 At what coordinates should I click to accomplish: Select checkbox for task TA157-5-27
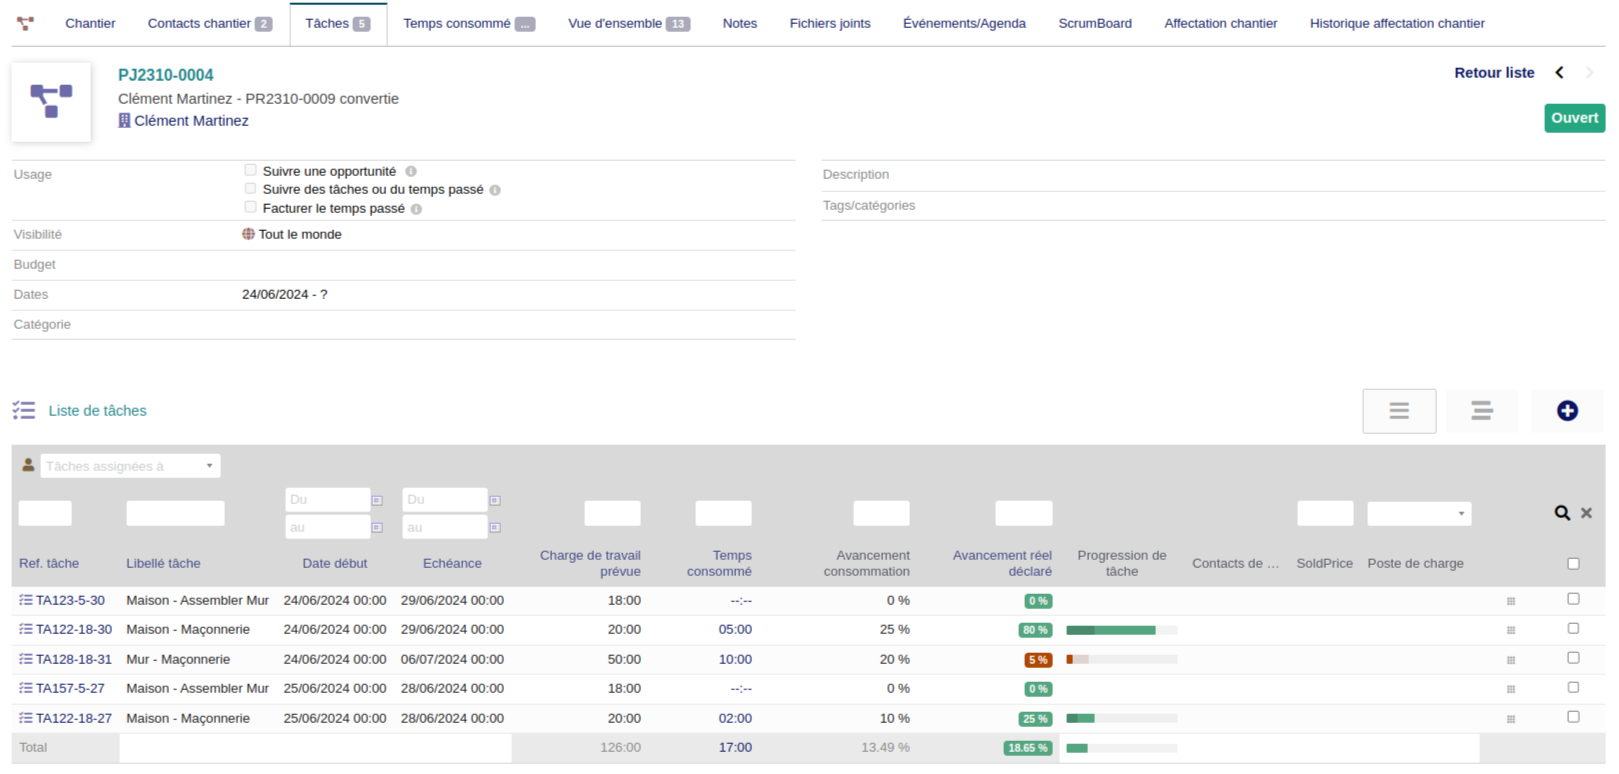pyautogui.click(x=1573, y=687)
